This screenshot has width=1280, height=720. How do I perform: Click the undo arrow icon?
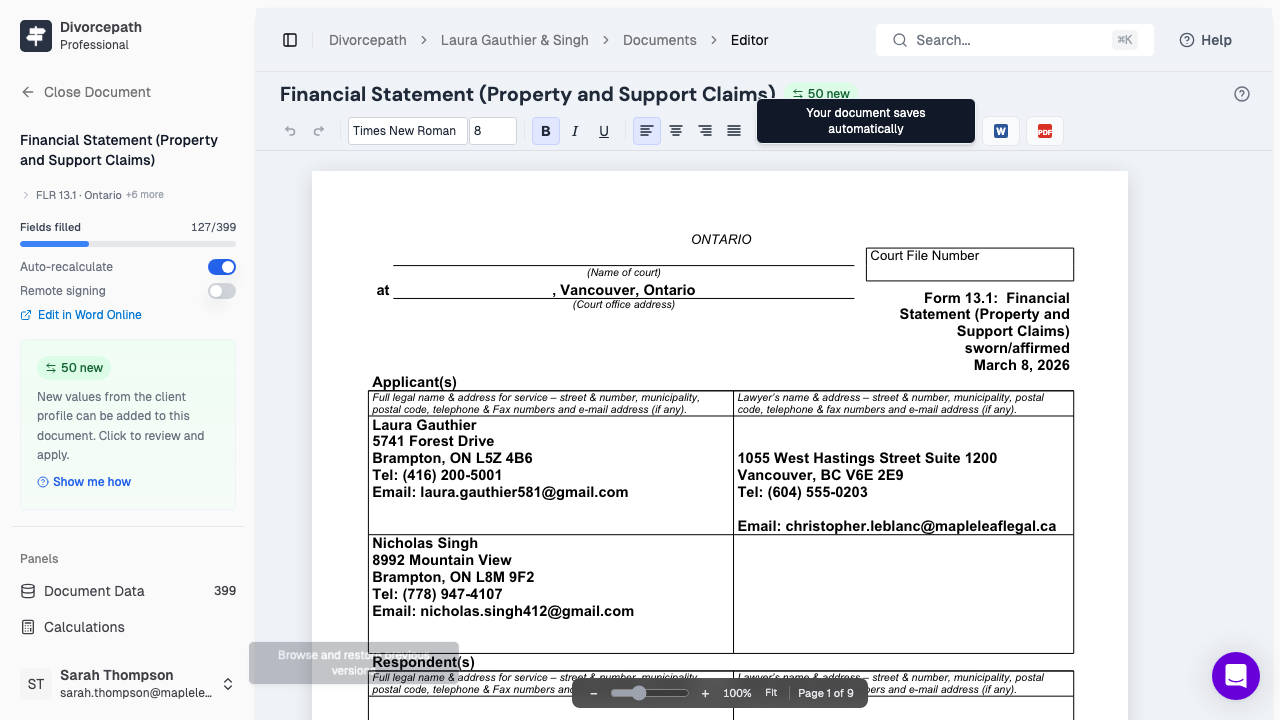pyautogui.click(x=291, y=131)
